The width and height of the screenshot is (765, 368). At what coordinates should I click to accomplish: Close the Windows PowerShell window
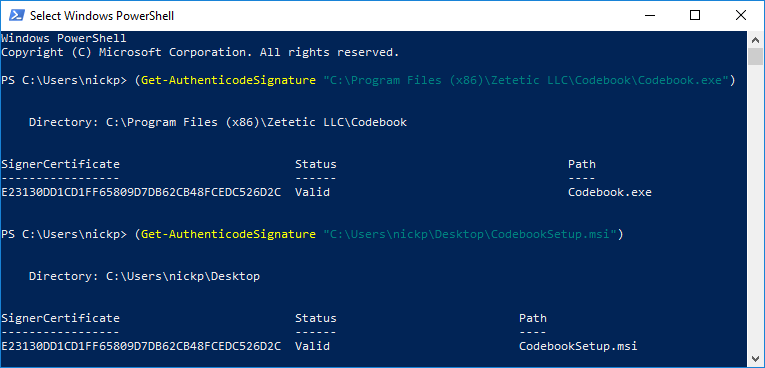741,16
